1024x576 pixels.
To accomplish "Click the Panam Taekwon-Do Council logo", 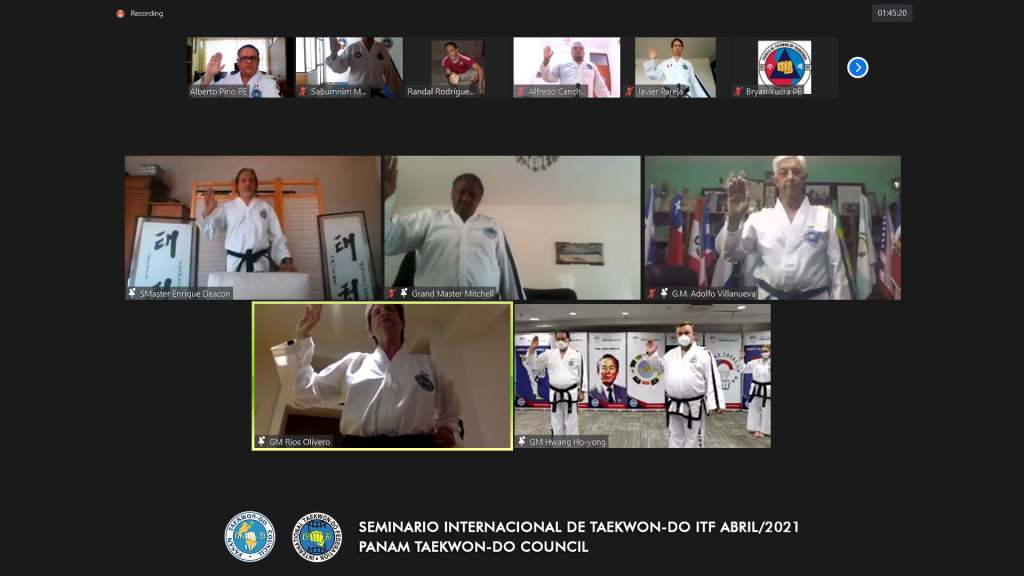I will tap(249, 536).
